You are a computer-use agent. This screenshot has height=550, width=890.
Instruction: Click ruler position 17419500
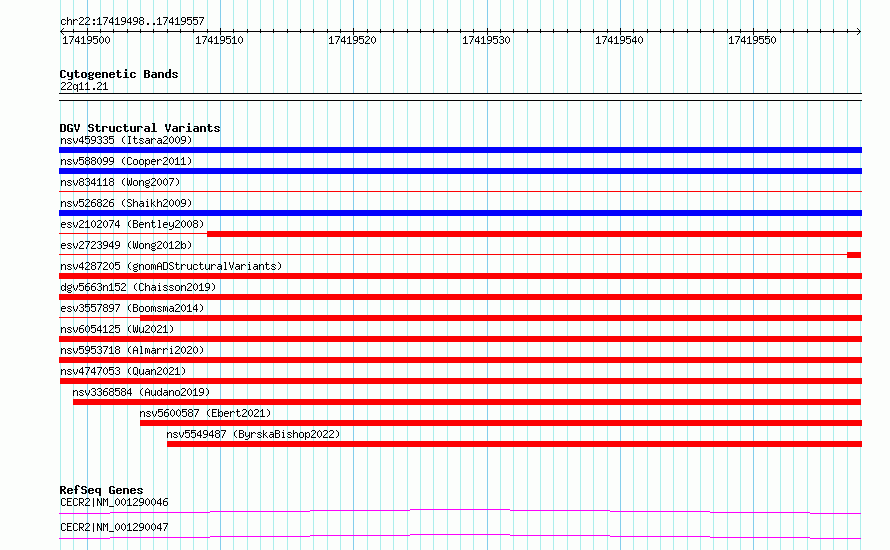point(86,40)
